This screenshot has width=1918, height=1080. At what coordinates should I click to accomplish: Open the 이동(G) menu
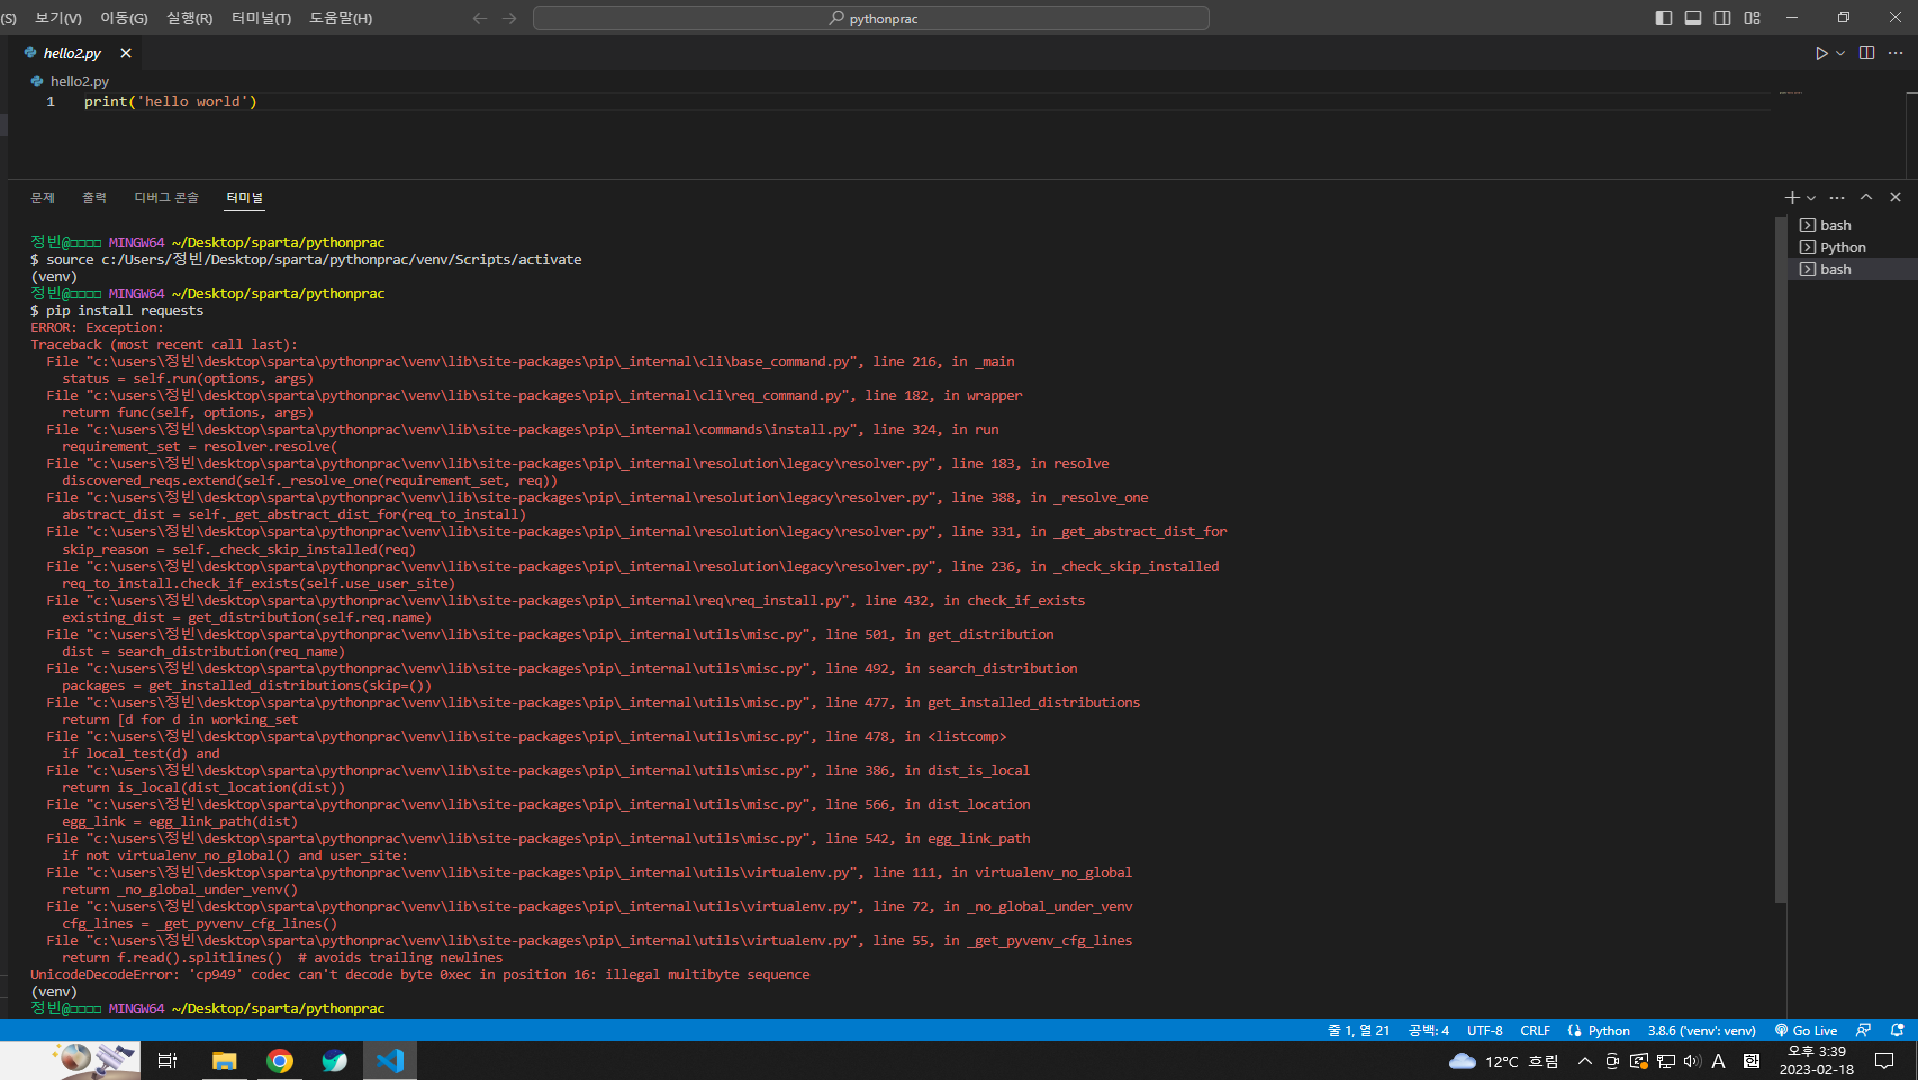point(124,18)
